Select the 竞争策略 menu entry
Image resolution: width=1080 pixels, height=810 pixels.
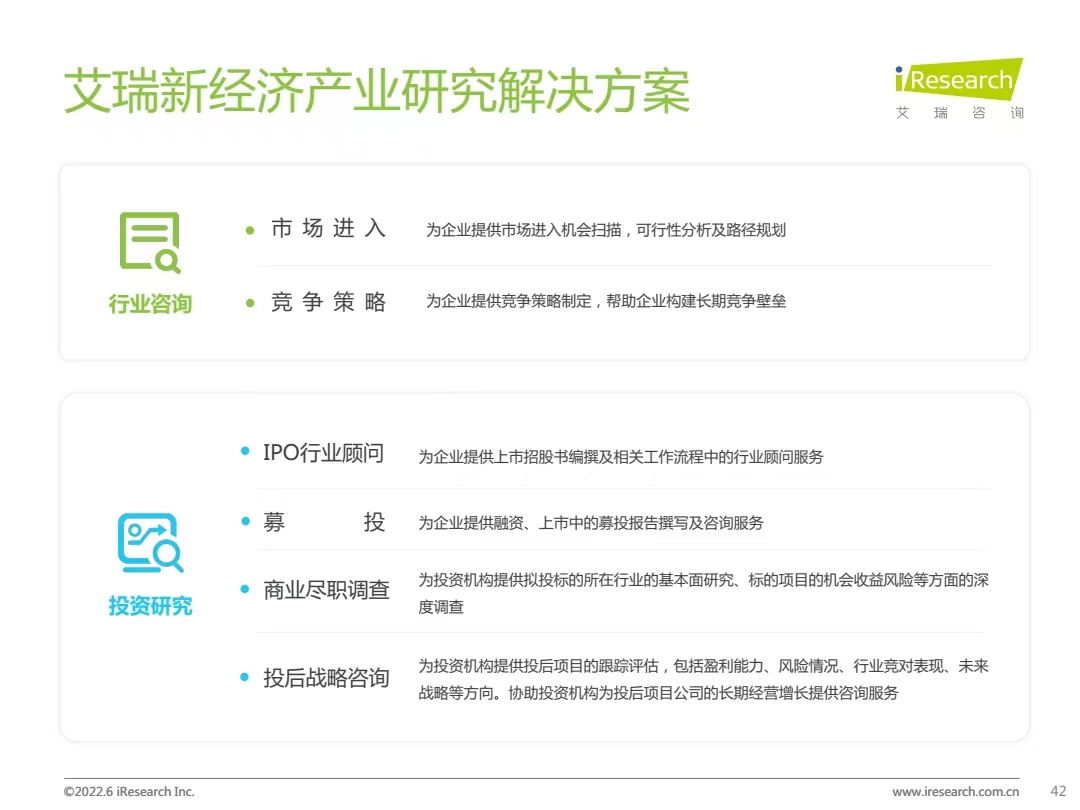(x=327, y=302)
